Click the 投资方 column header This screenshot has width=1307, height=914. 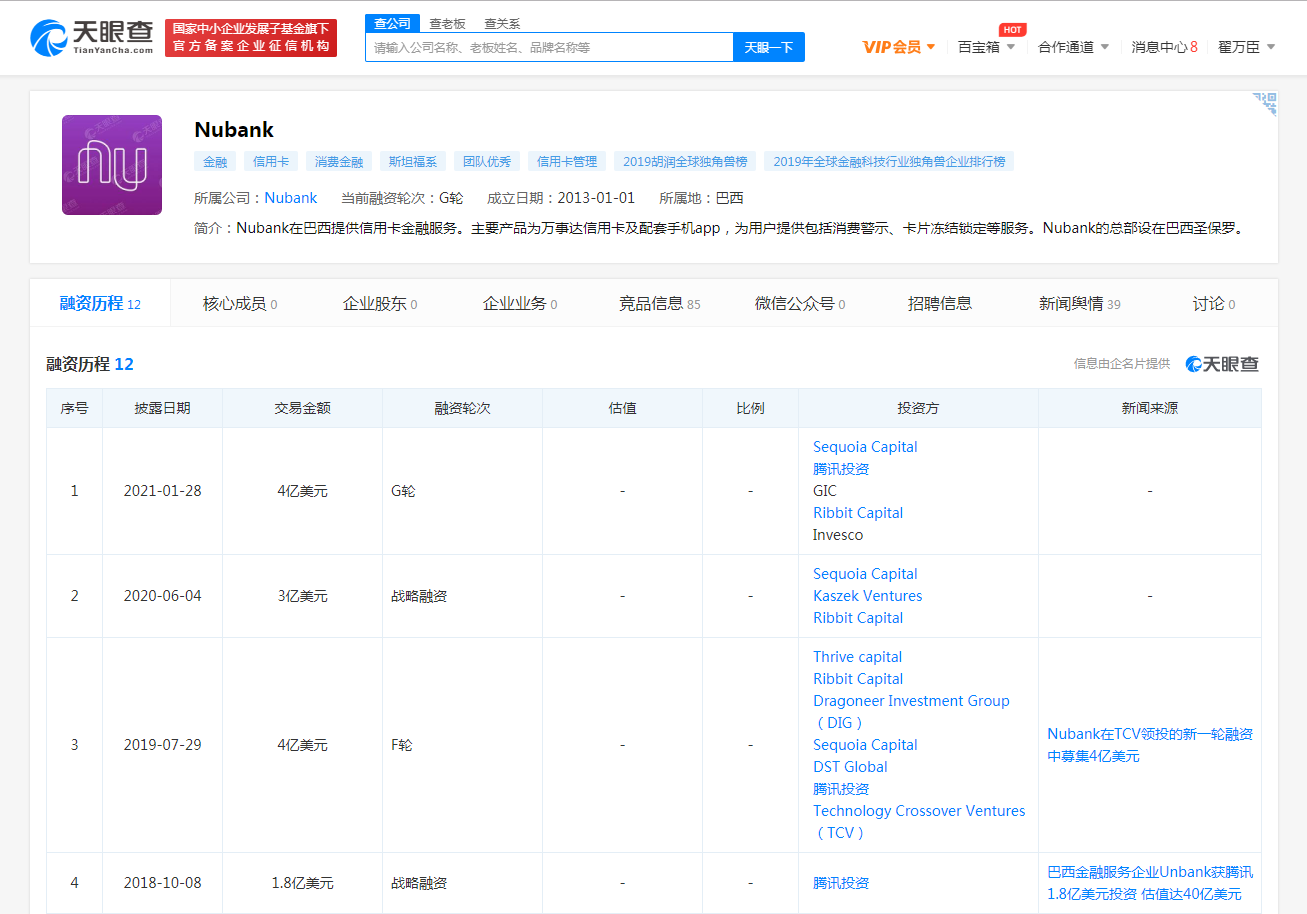pos(918,408)
